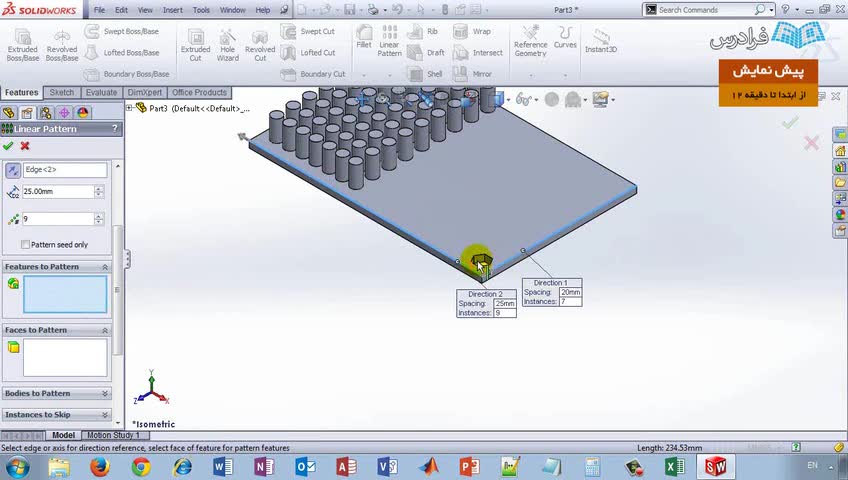The width and height of the screenshot is (848, 480).
Task: Select the Draft tool
Action: 426,52
